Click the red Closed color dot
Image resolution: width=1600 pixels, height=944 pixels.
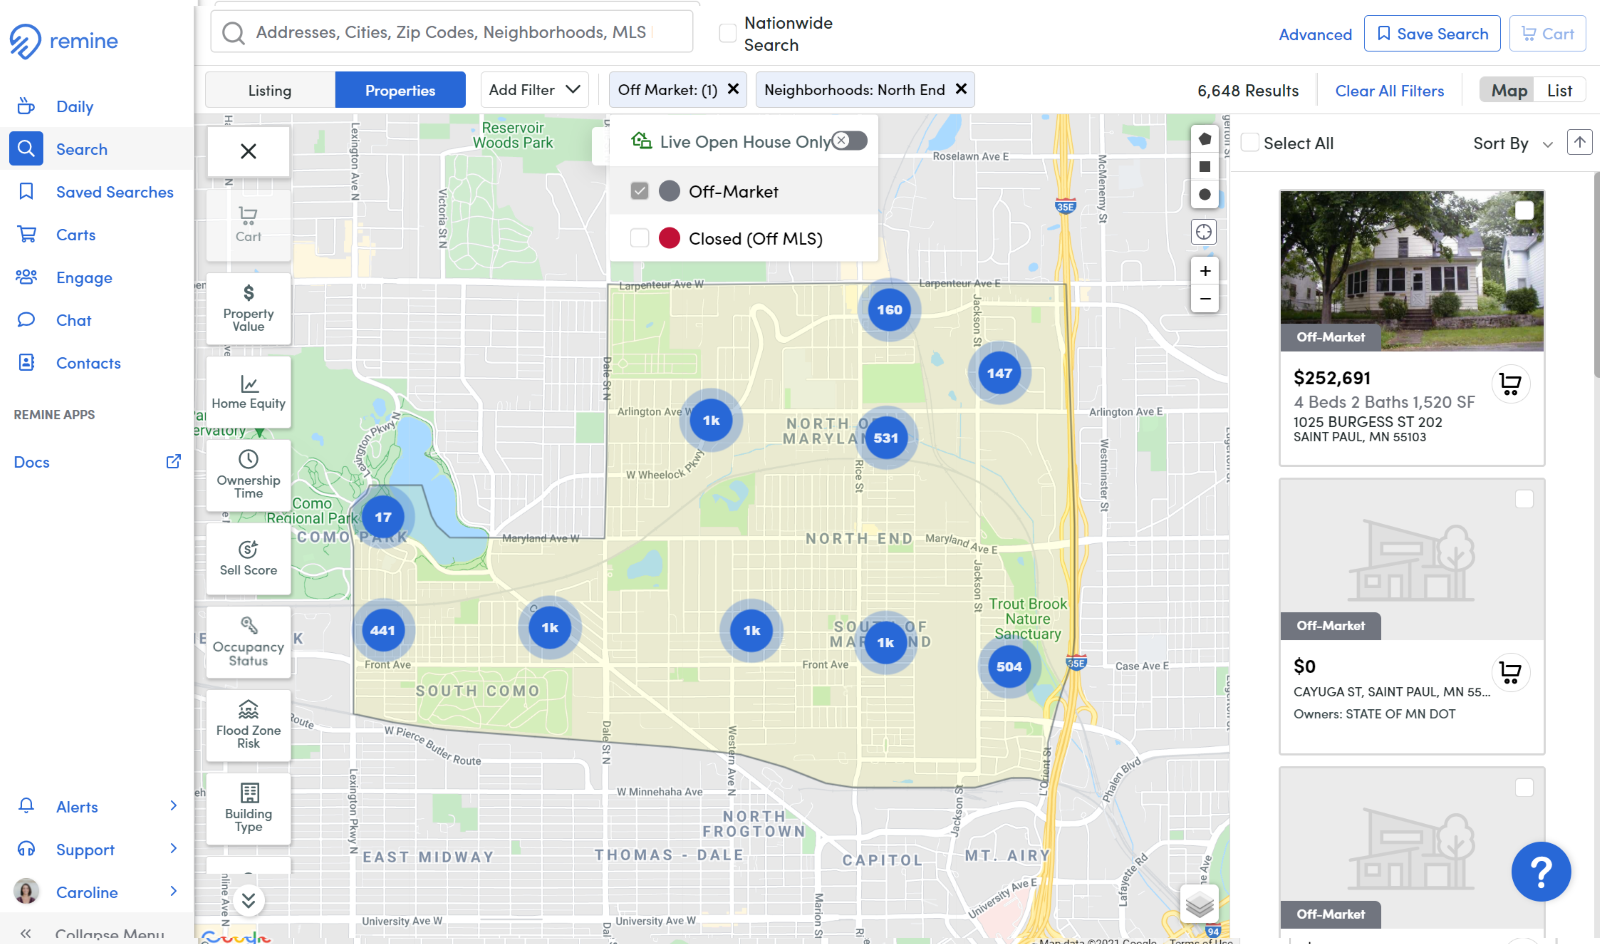tap(670, 238)
